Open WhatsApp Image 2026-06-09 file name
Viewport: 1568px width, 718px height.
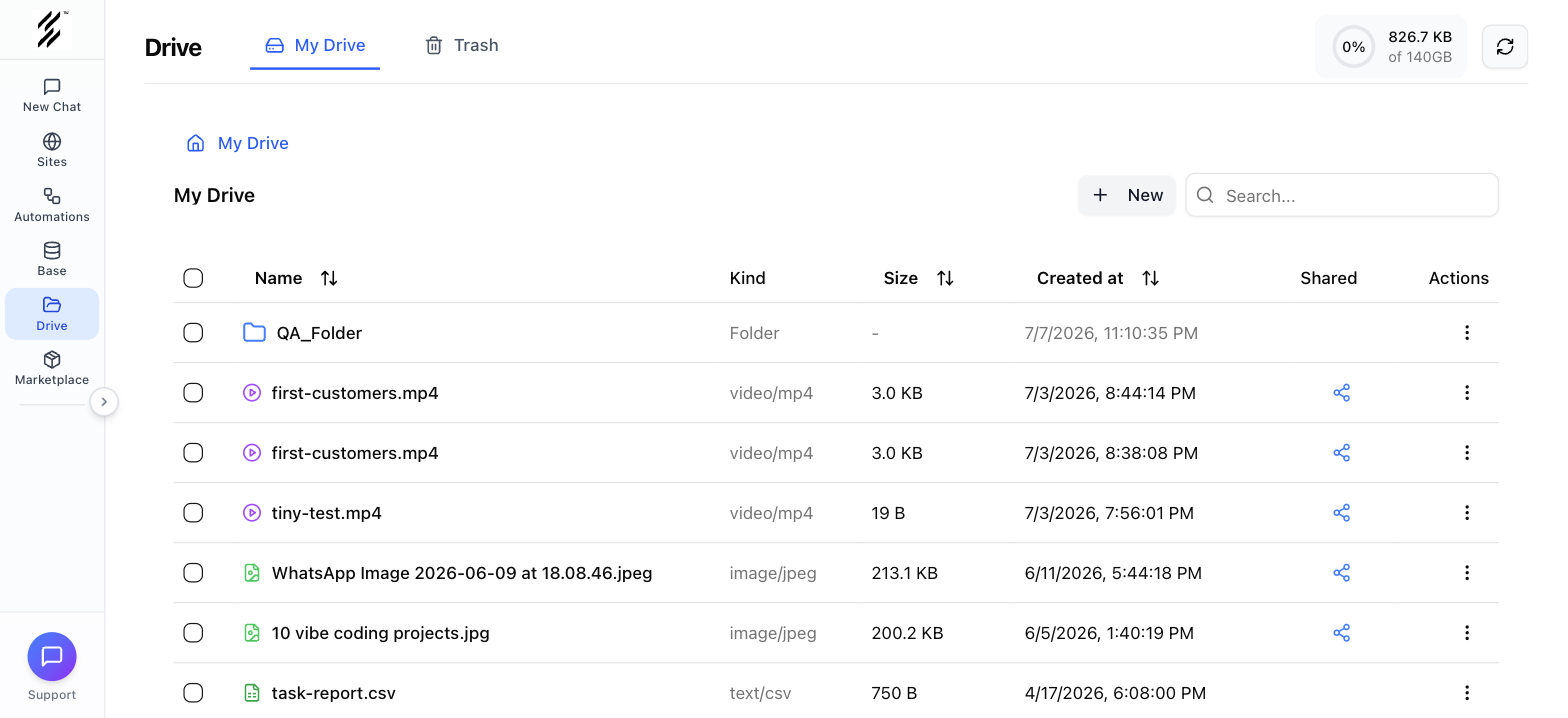pos(462,573)
